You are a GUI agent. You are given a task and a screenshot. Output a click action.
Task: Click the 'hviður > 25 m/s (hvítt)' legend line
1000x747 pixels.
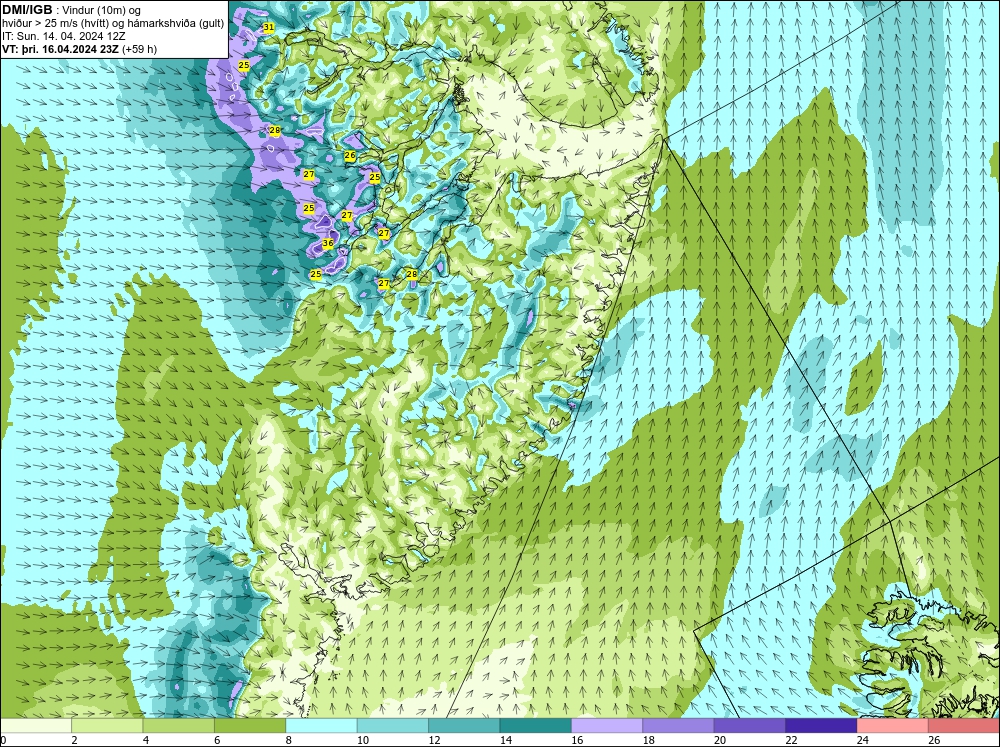pos(113,23)
